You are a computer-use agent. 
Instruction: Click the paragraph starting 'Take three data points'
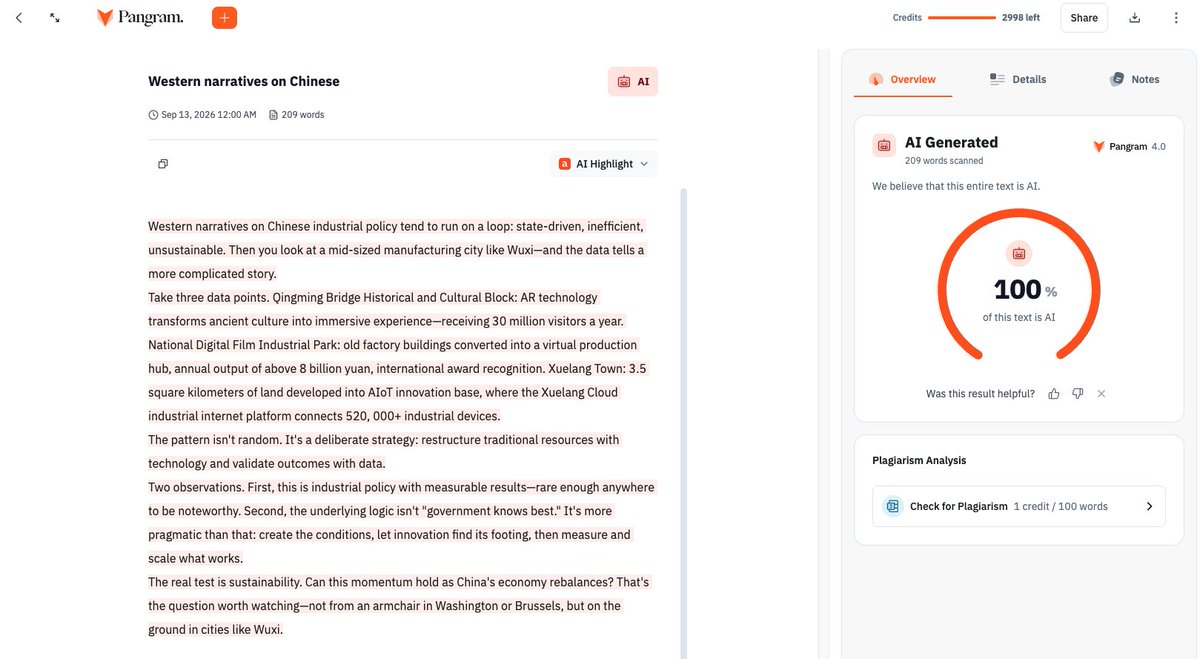(x=400, y=357)
